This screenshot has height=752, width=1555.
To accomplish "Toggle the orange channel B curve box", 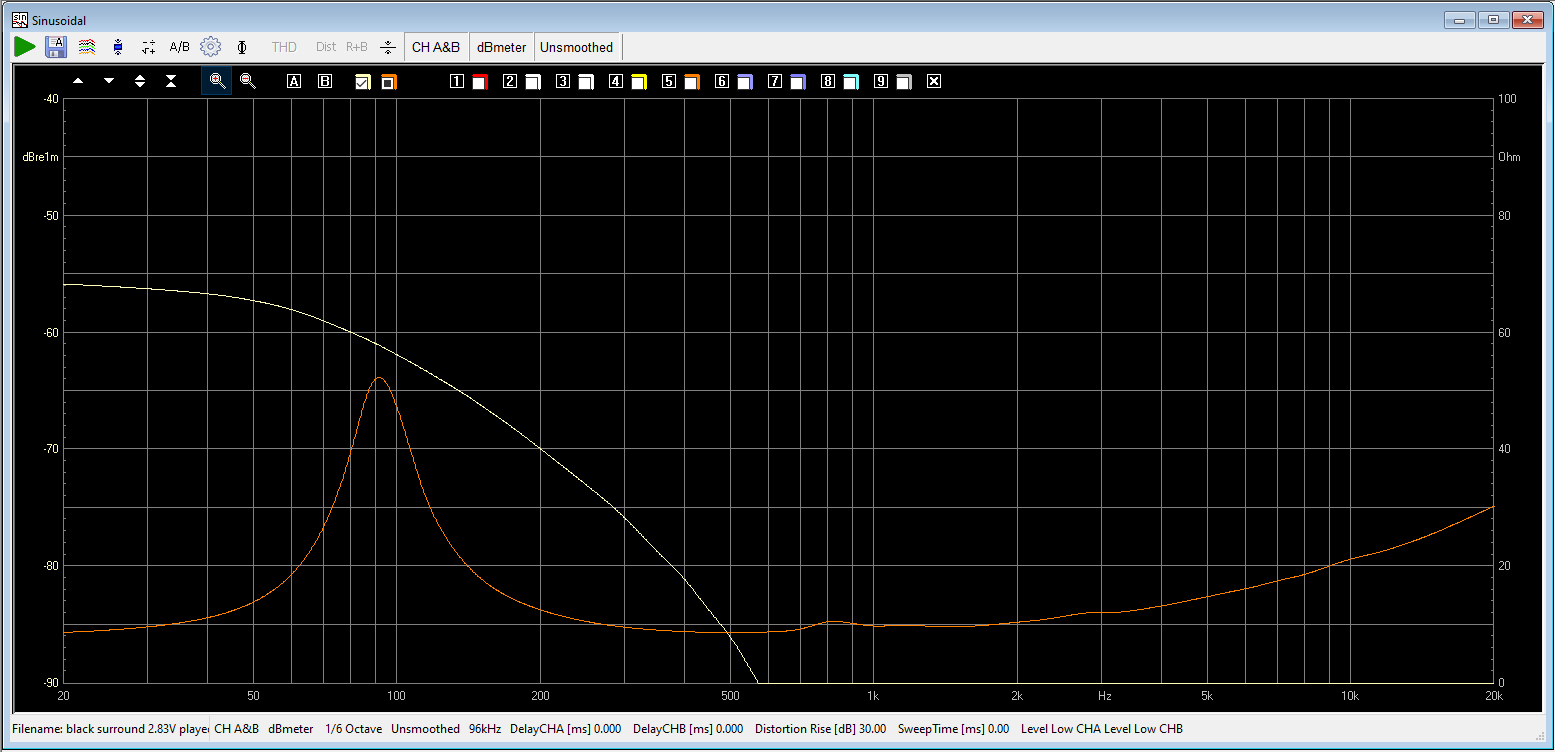I will click(388, 82).
